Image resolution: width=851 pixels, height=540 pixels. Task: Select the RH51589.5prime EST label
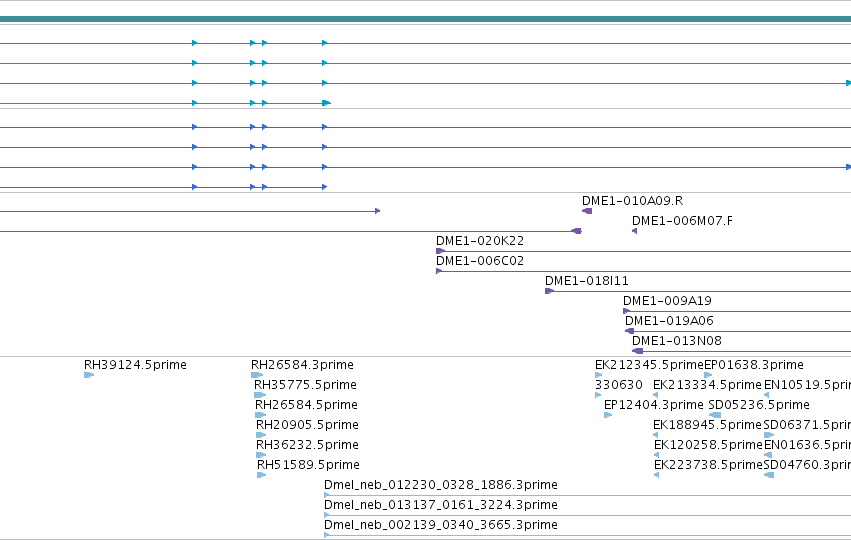tap(308, 465)
